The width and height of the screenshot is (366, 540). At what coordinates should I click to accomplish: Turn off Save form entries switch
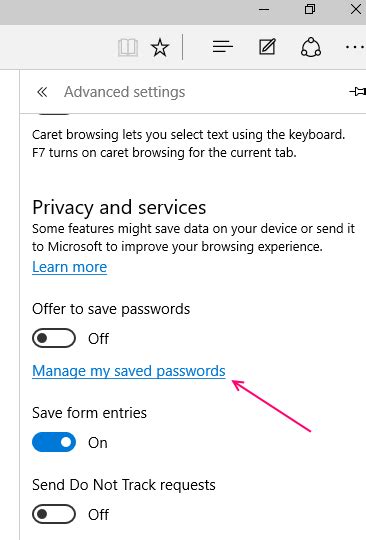[x=54, y=442]
